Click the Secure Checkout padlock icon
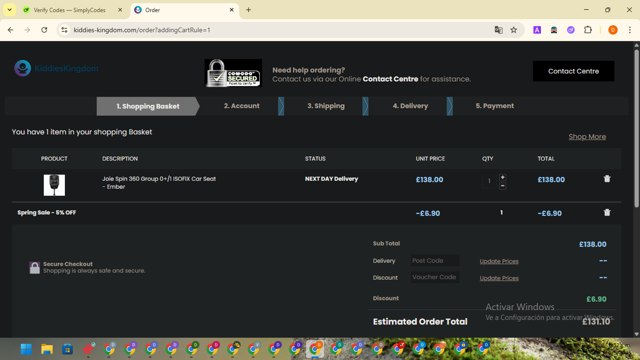 [35, 267]
